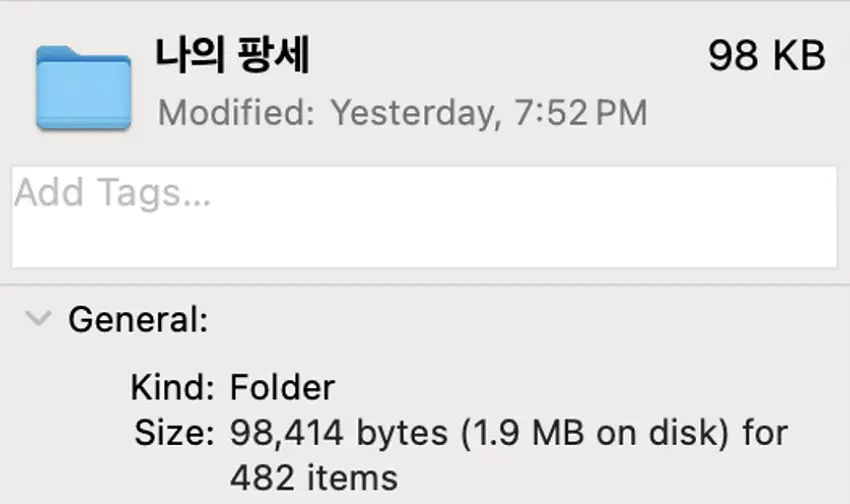Click the 98 KB size in header
The image size is (850, 504).
[767, 55]
